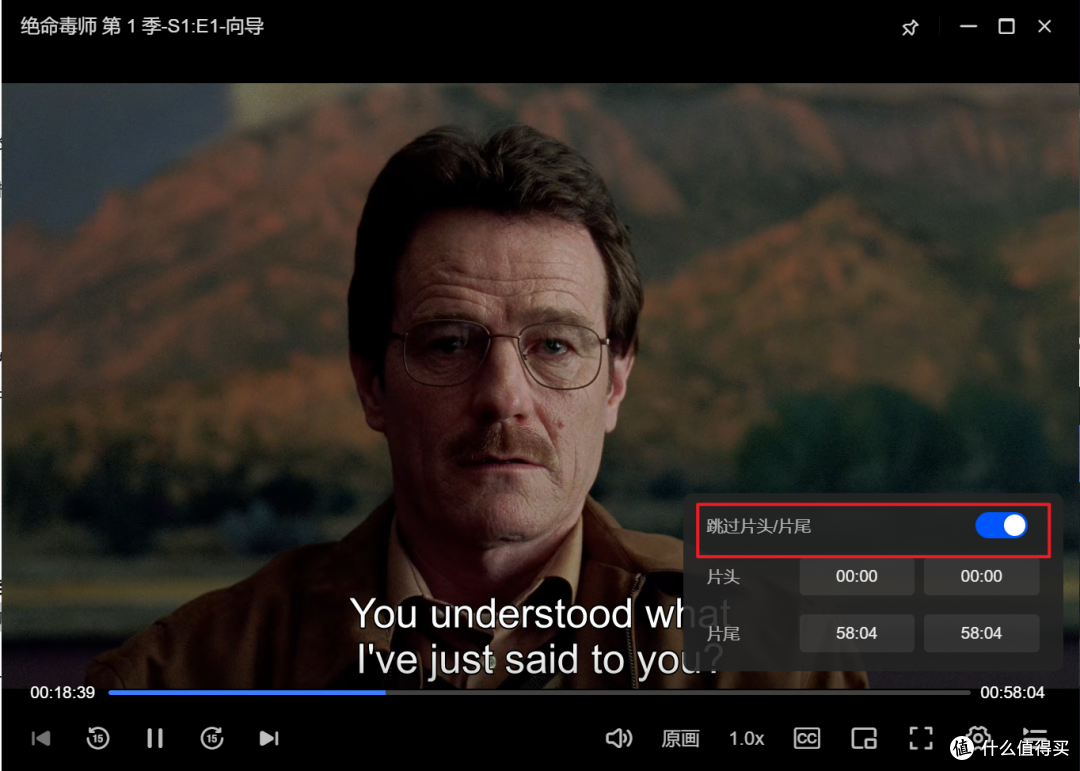Rewind 15 seconds
Screen dimensions: 1080x771
coord(98,738)
